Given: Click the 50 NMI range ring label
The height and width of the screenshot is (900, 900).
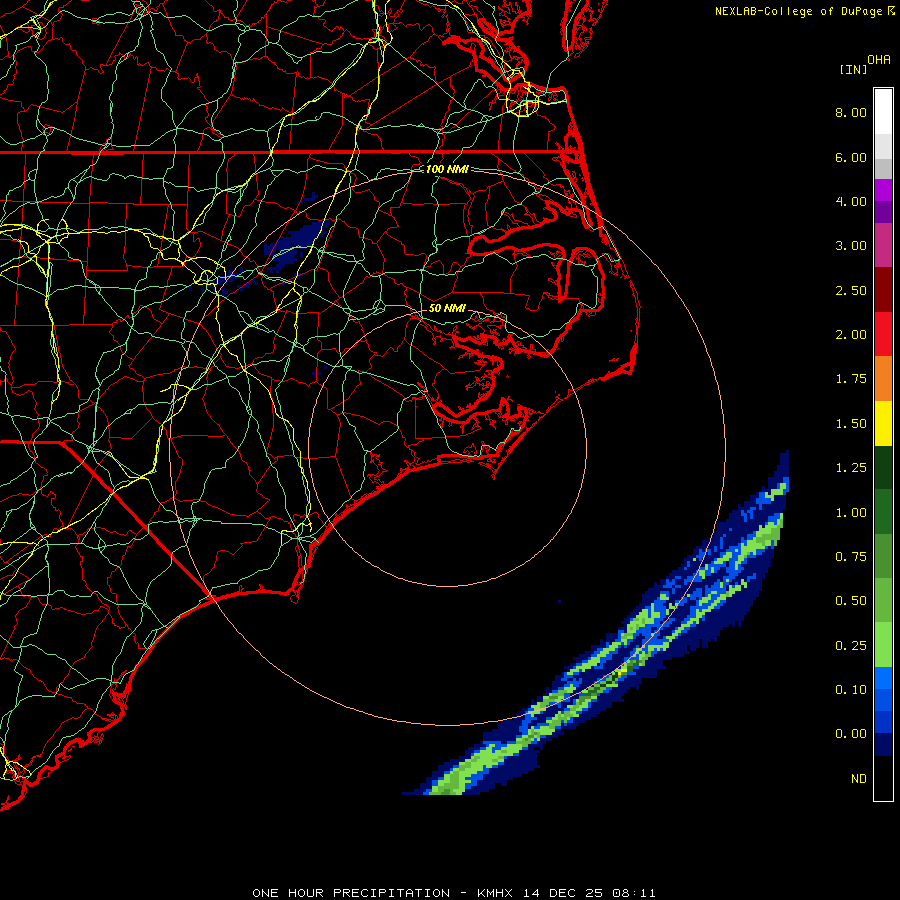Looking at the screenshot, I should 447,308.
